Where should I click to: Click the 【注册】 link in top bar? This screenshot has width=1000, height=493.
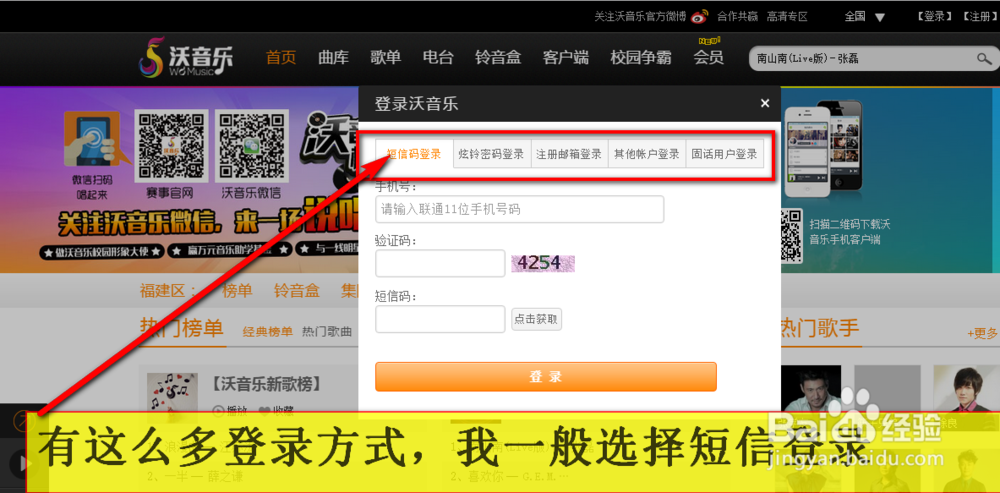coord(980,17)
